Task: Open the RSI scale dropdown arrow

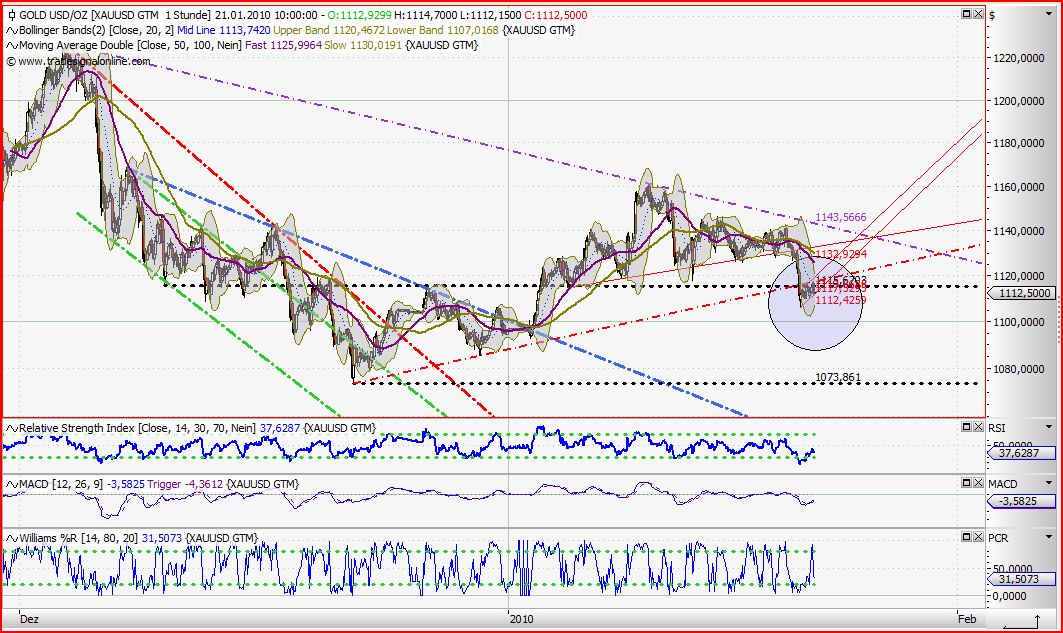Action: 1049,427
